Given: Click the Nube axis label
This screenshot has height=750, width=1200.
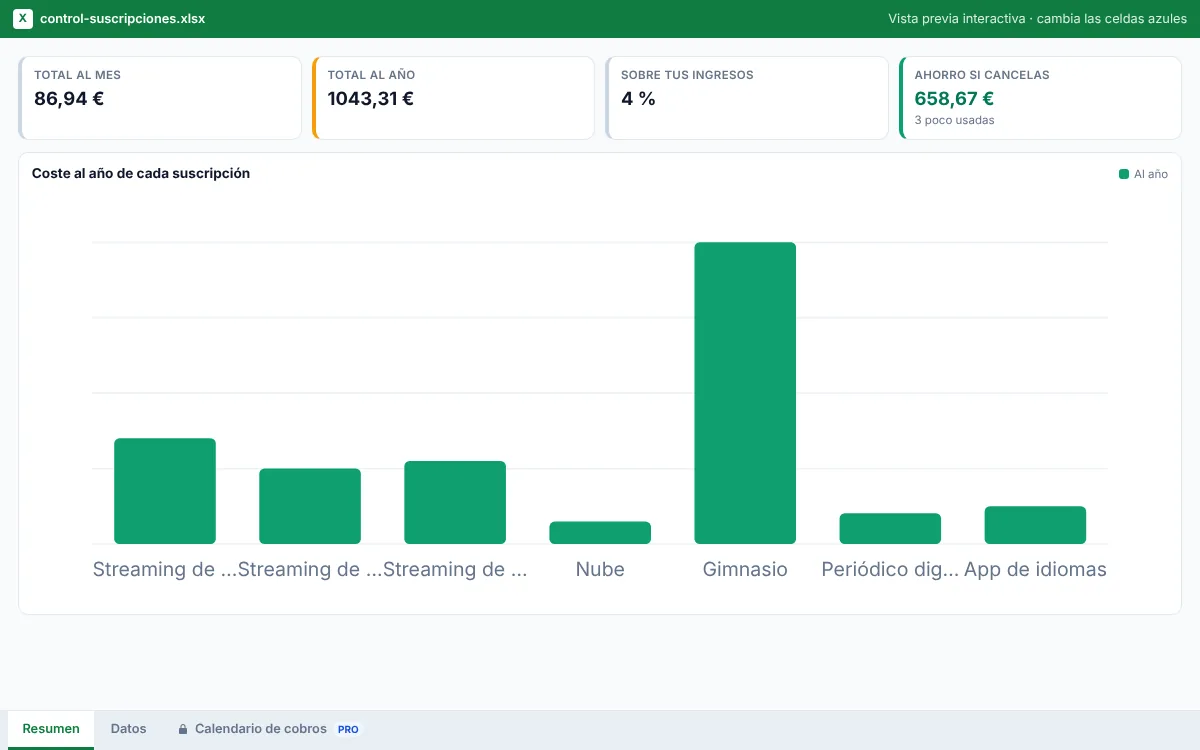Looking at the screenshot, I should tap(600, 569).
